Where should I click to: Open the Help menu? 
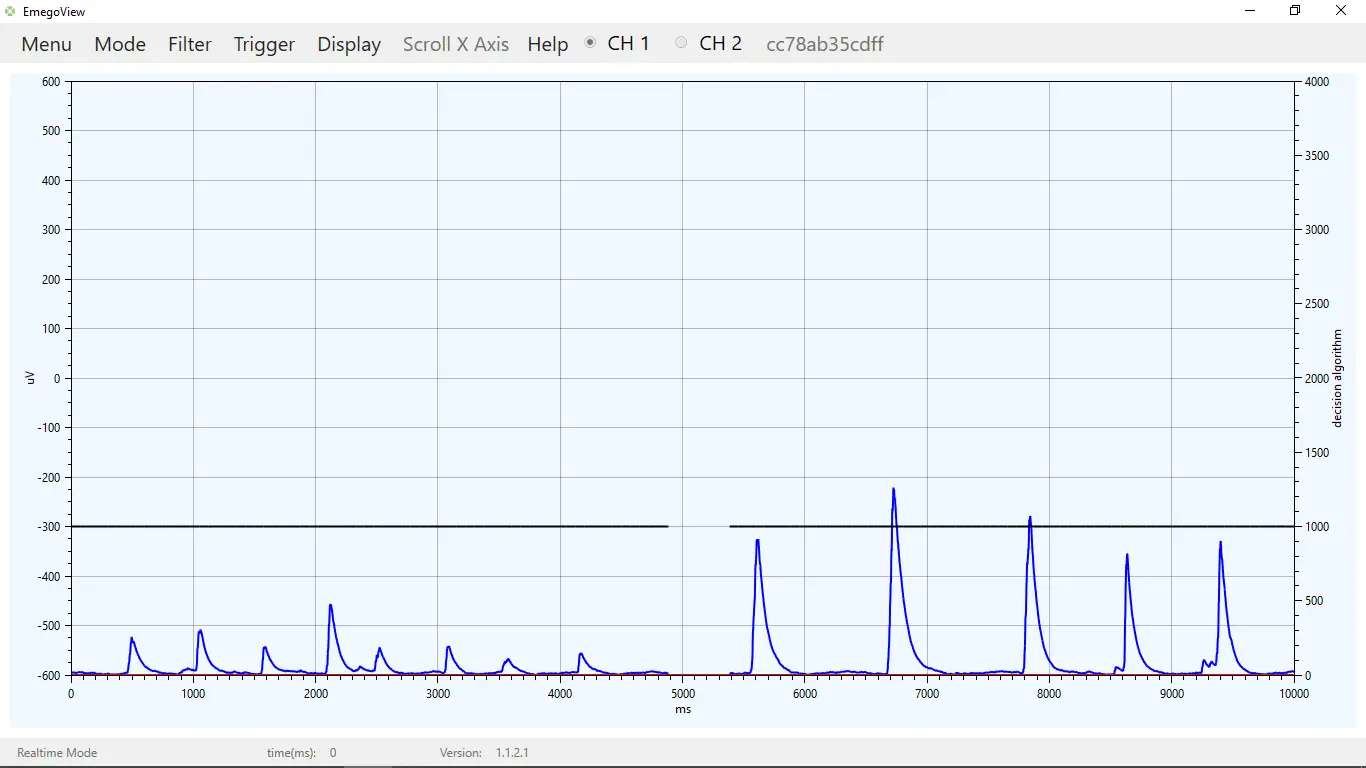[547, 44]
